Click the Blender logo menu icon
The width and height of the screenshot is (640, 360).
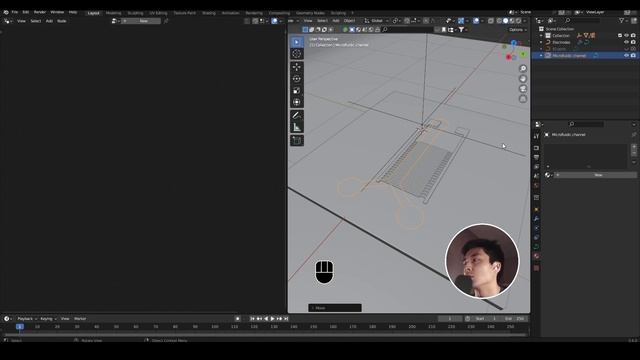[x=6, y=12]
